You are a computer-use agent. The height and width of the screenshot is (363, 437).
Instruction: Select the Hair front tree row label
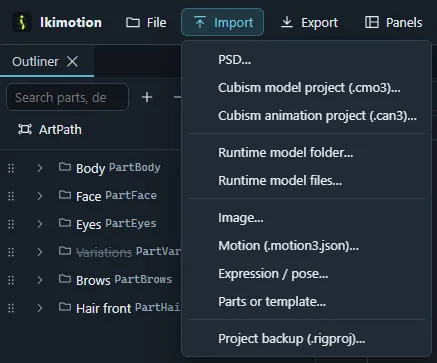(104, 309)
